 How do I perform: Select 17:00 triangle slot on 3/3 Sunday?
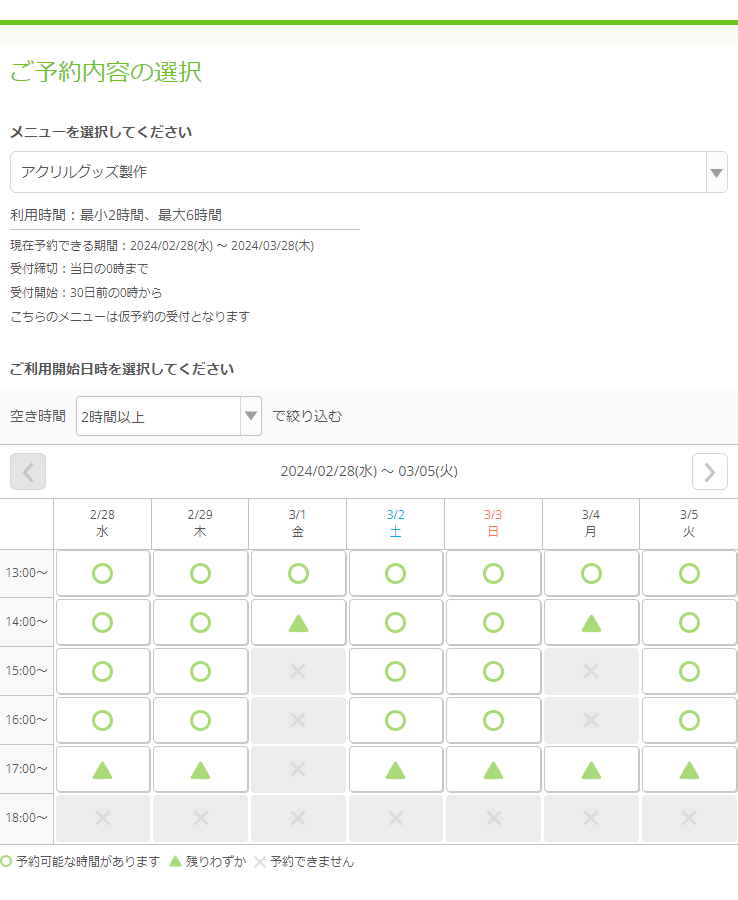click(493, 770)
